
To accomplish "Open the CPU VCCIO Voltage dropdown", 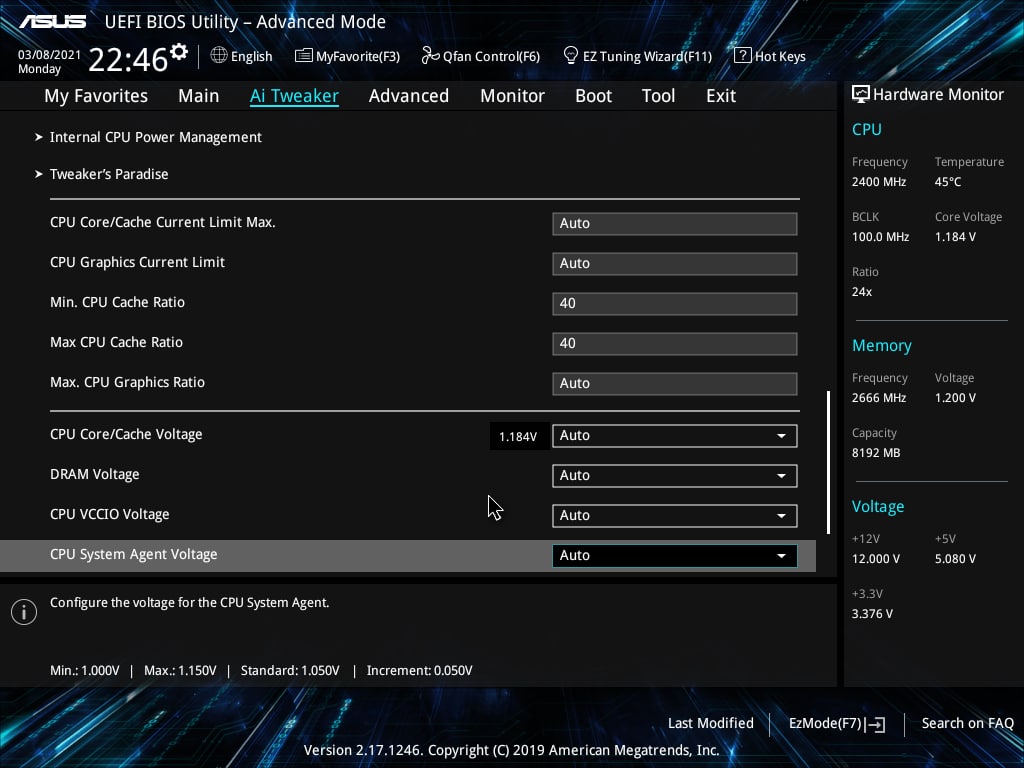I will point(675,515).
